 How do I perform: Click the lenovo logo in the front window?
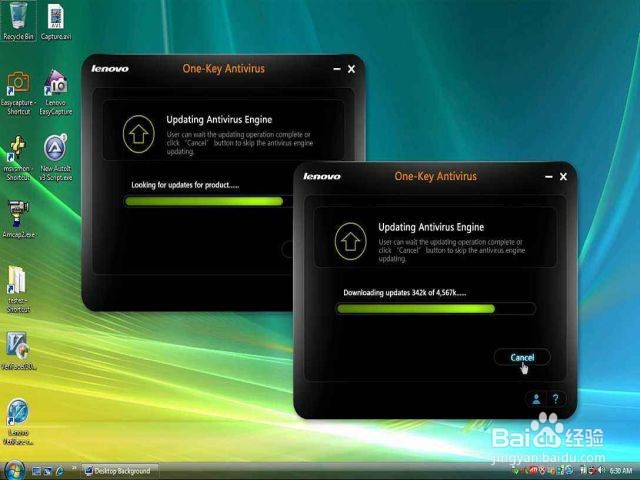pos(322,176)
